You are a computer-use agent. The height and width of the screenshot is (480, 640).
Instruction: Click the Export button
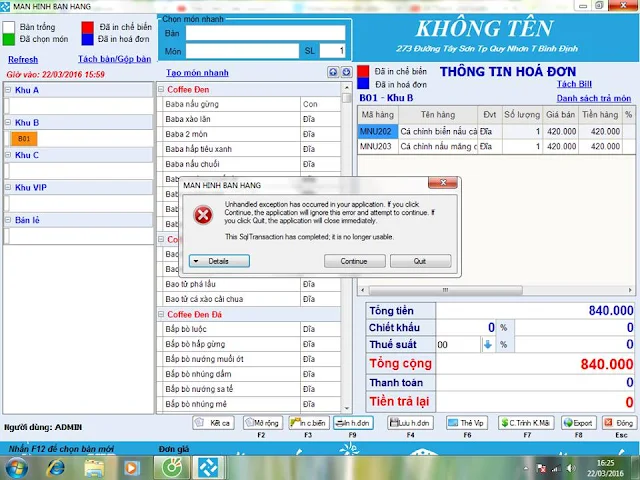coord(579,423)
